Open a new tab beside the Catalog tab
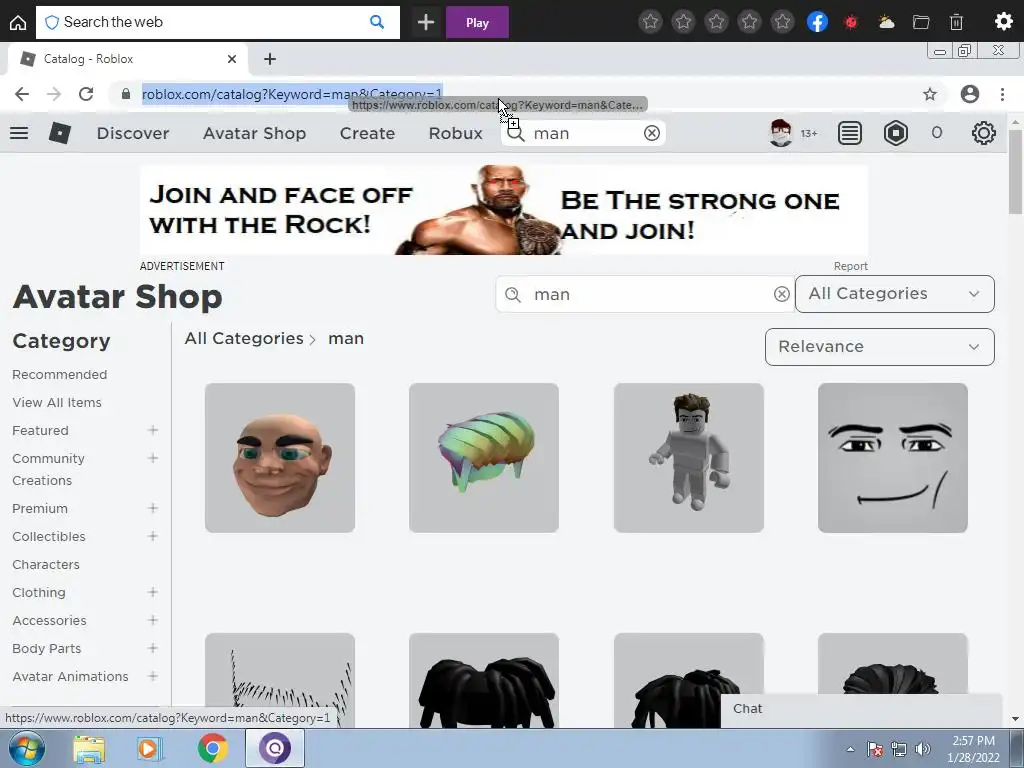The height and width of the screenshot is (768, 1024). tap(270, 59)
